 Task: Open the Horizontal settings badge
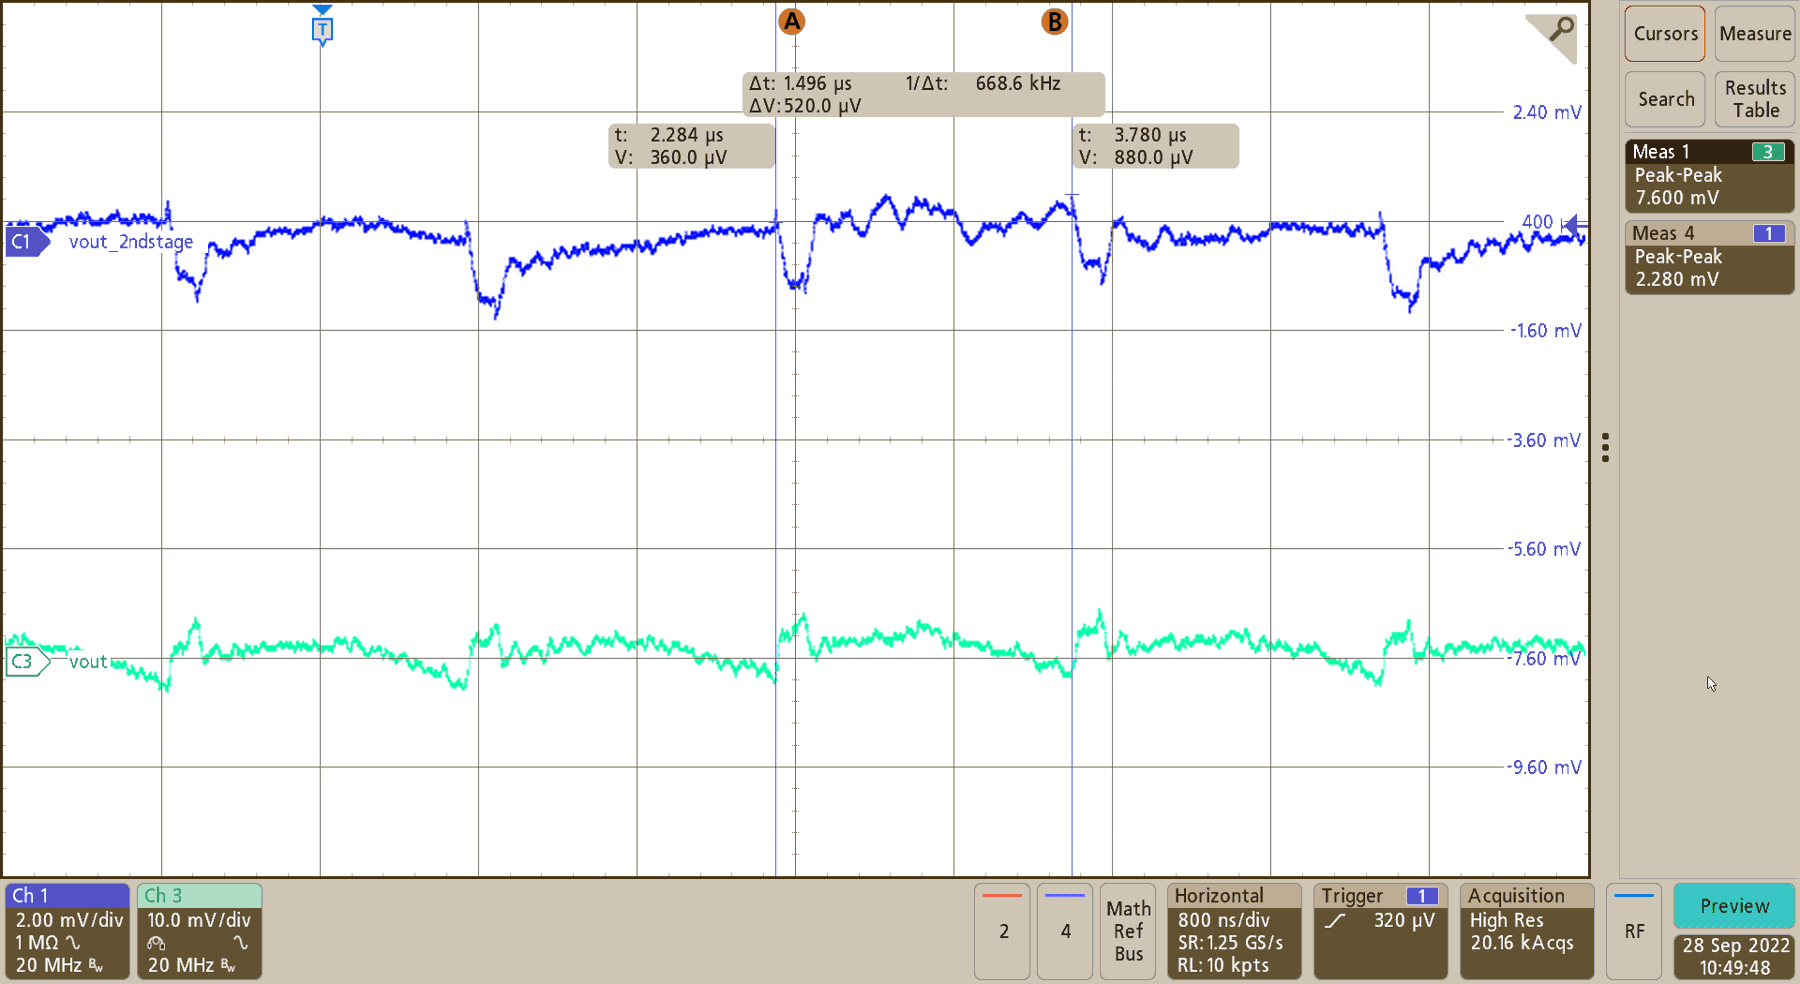click(1233, 930)
